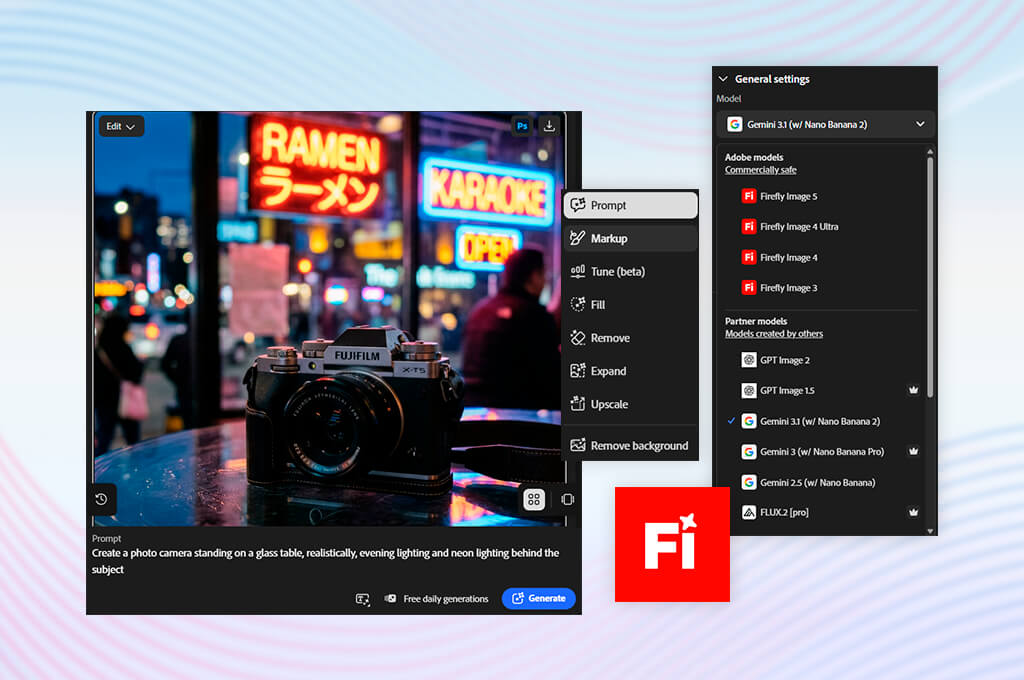Open the Model dropdown showing Gemini 3.1
The width and height of the screenshot is (1024, 680).
[825, 124]
